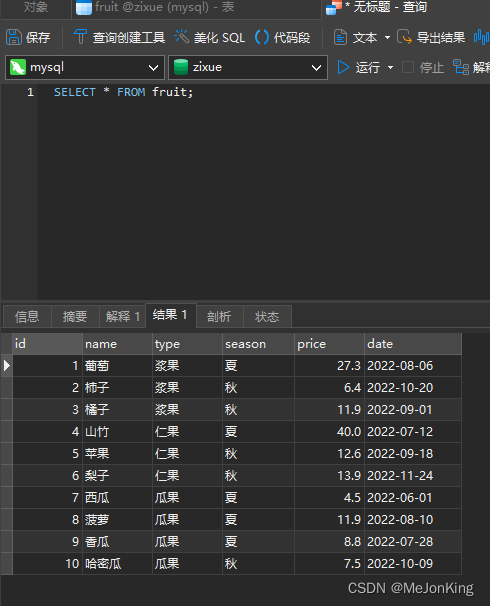Click the Export Results arrow icon
Viewport: 490px width, 606px height.
coord(404,37)
